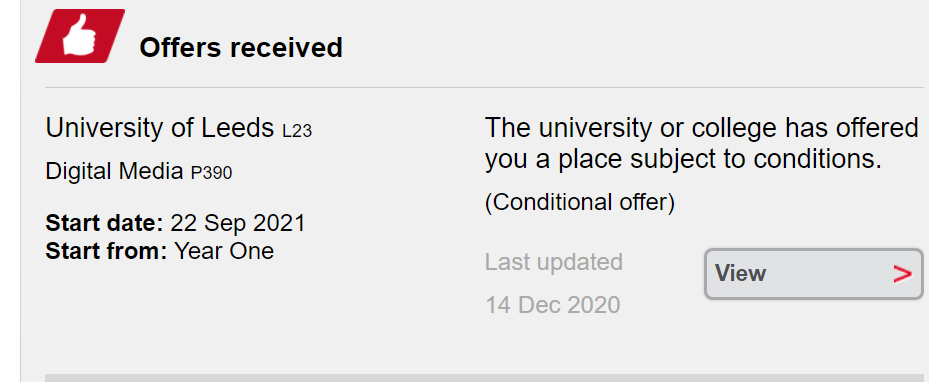The height and width of the screenshot is (382, 929).
Task: Click the divider line under Offers received
Action: tap(484, 88)
